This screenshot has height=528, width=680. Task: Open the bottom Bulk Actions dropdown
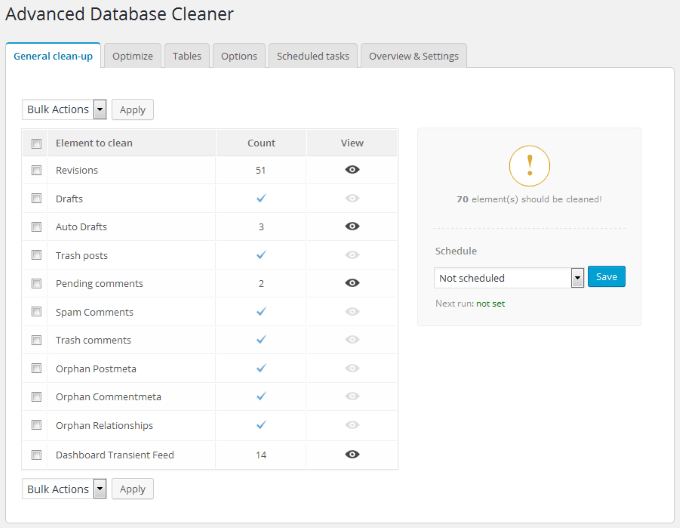pos(64,489)
